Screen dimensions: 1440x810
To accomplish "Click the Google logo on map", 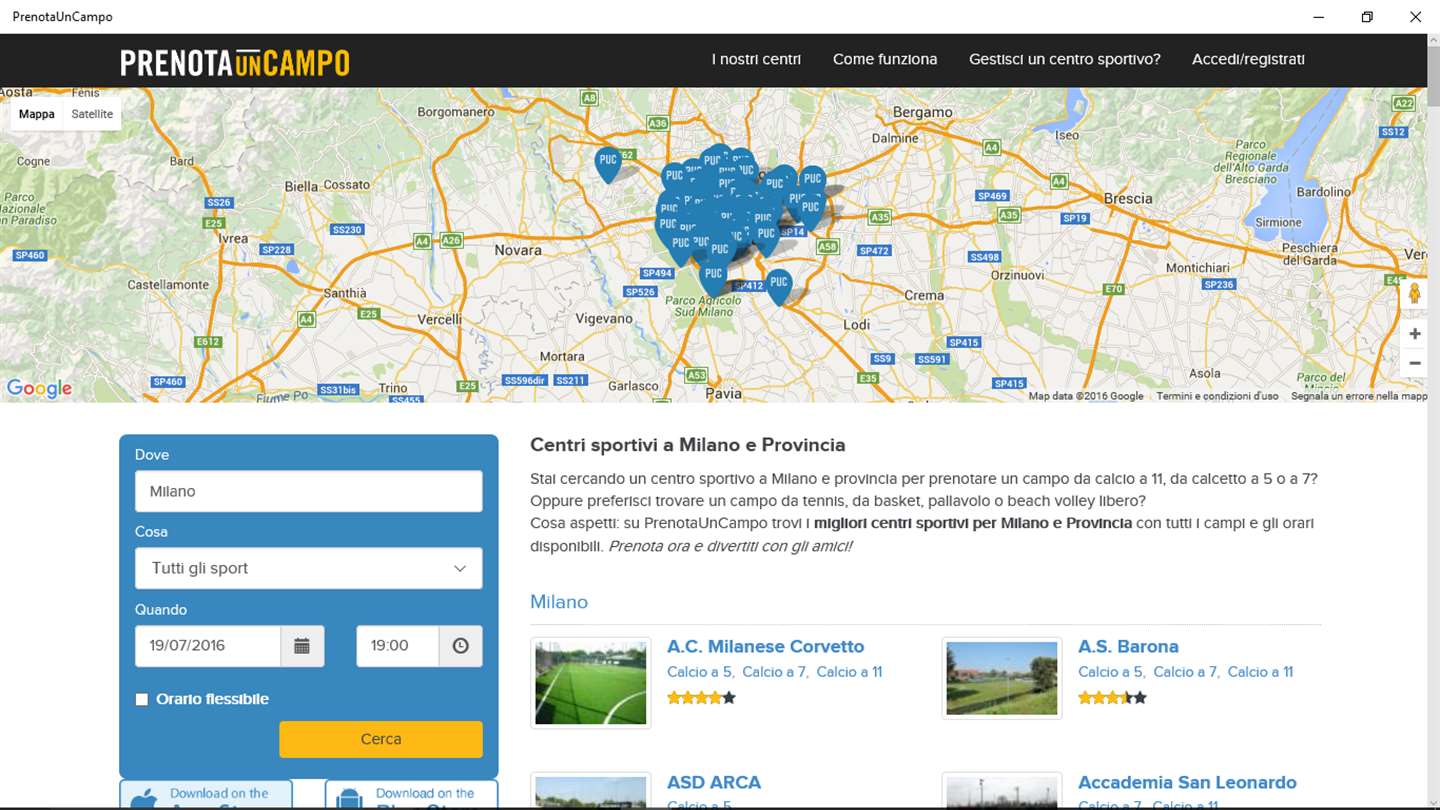I will (x=39, y=388).
